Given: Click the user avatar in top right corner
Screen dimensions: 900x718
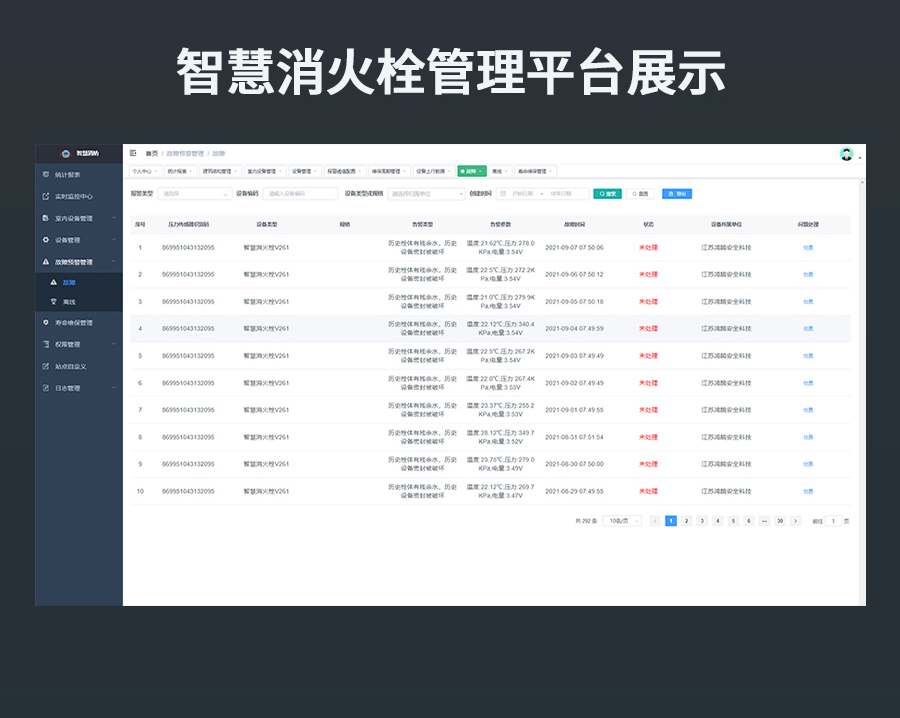Looking at the screenshot, I should [x=845, y=155].
